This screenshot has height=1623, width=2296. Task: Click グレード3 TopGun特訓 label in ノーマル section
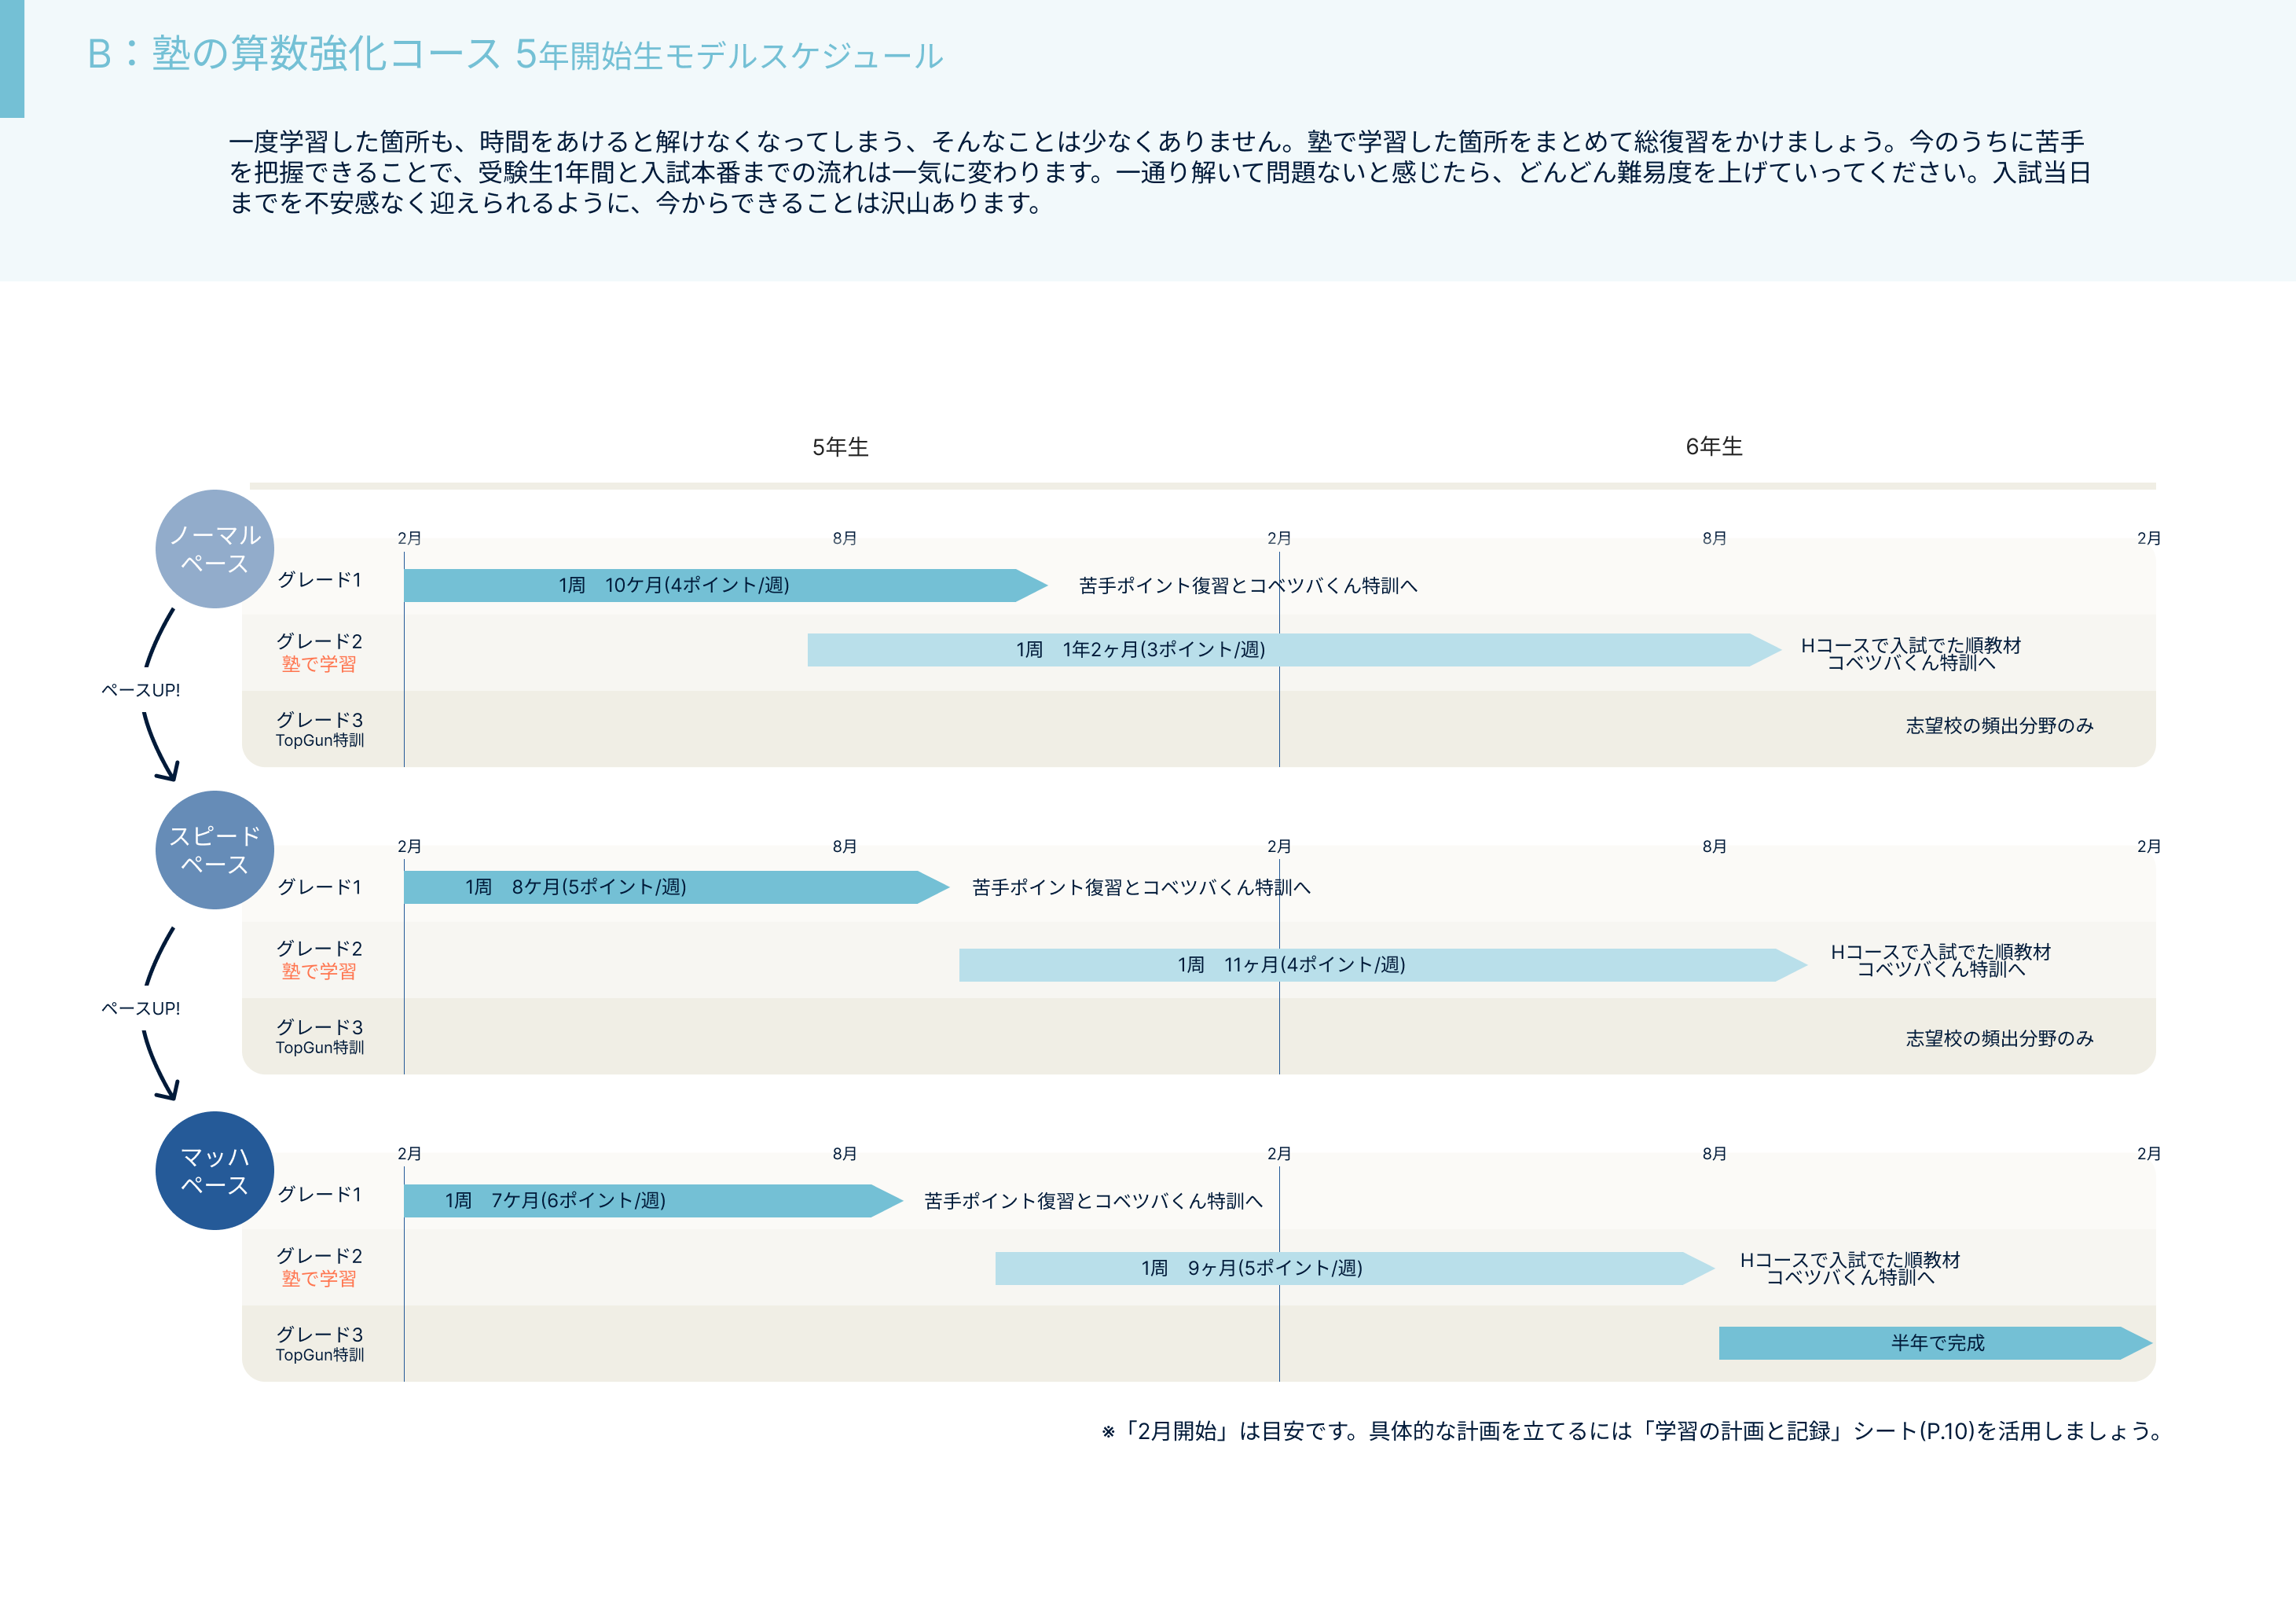[319, 729]
